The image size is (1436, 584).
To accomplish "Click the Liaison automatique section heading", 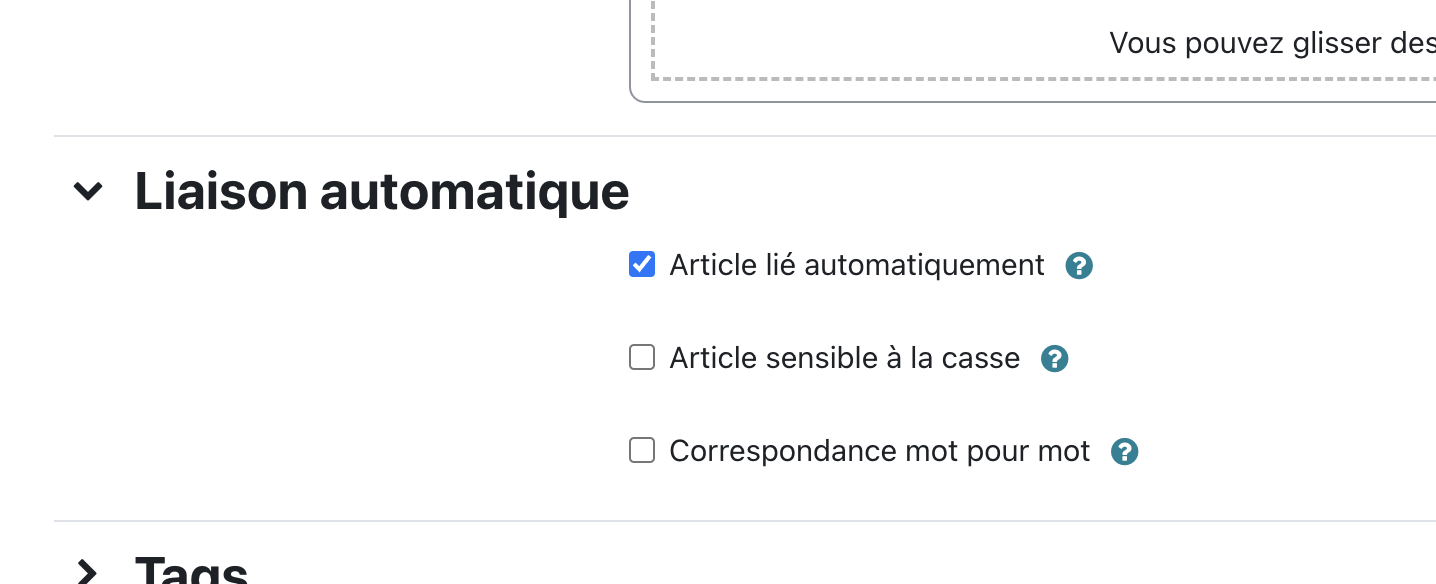I will pos(382,191).
